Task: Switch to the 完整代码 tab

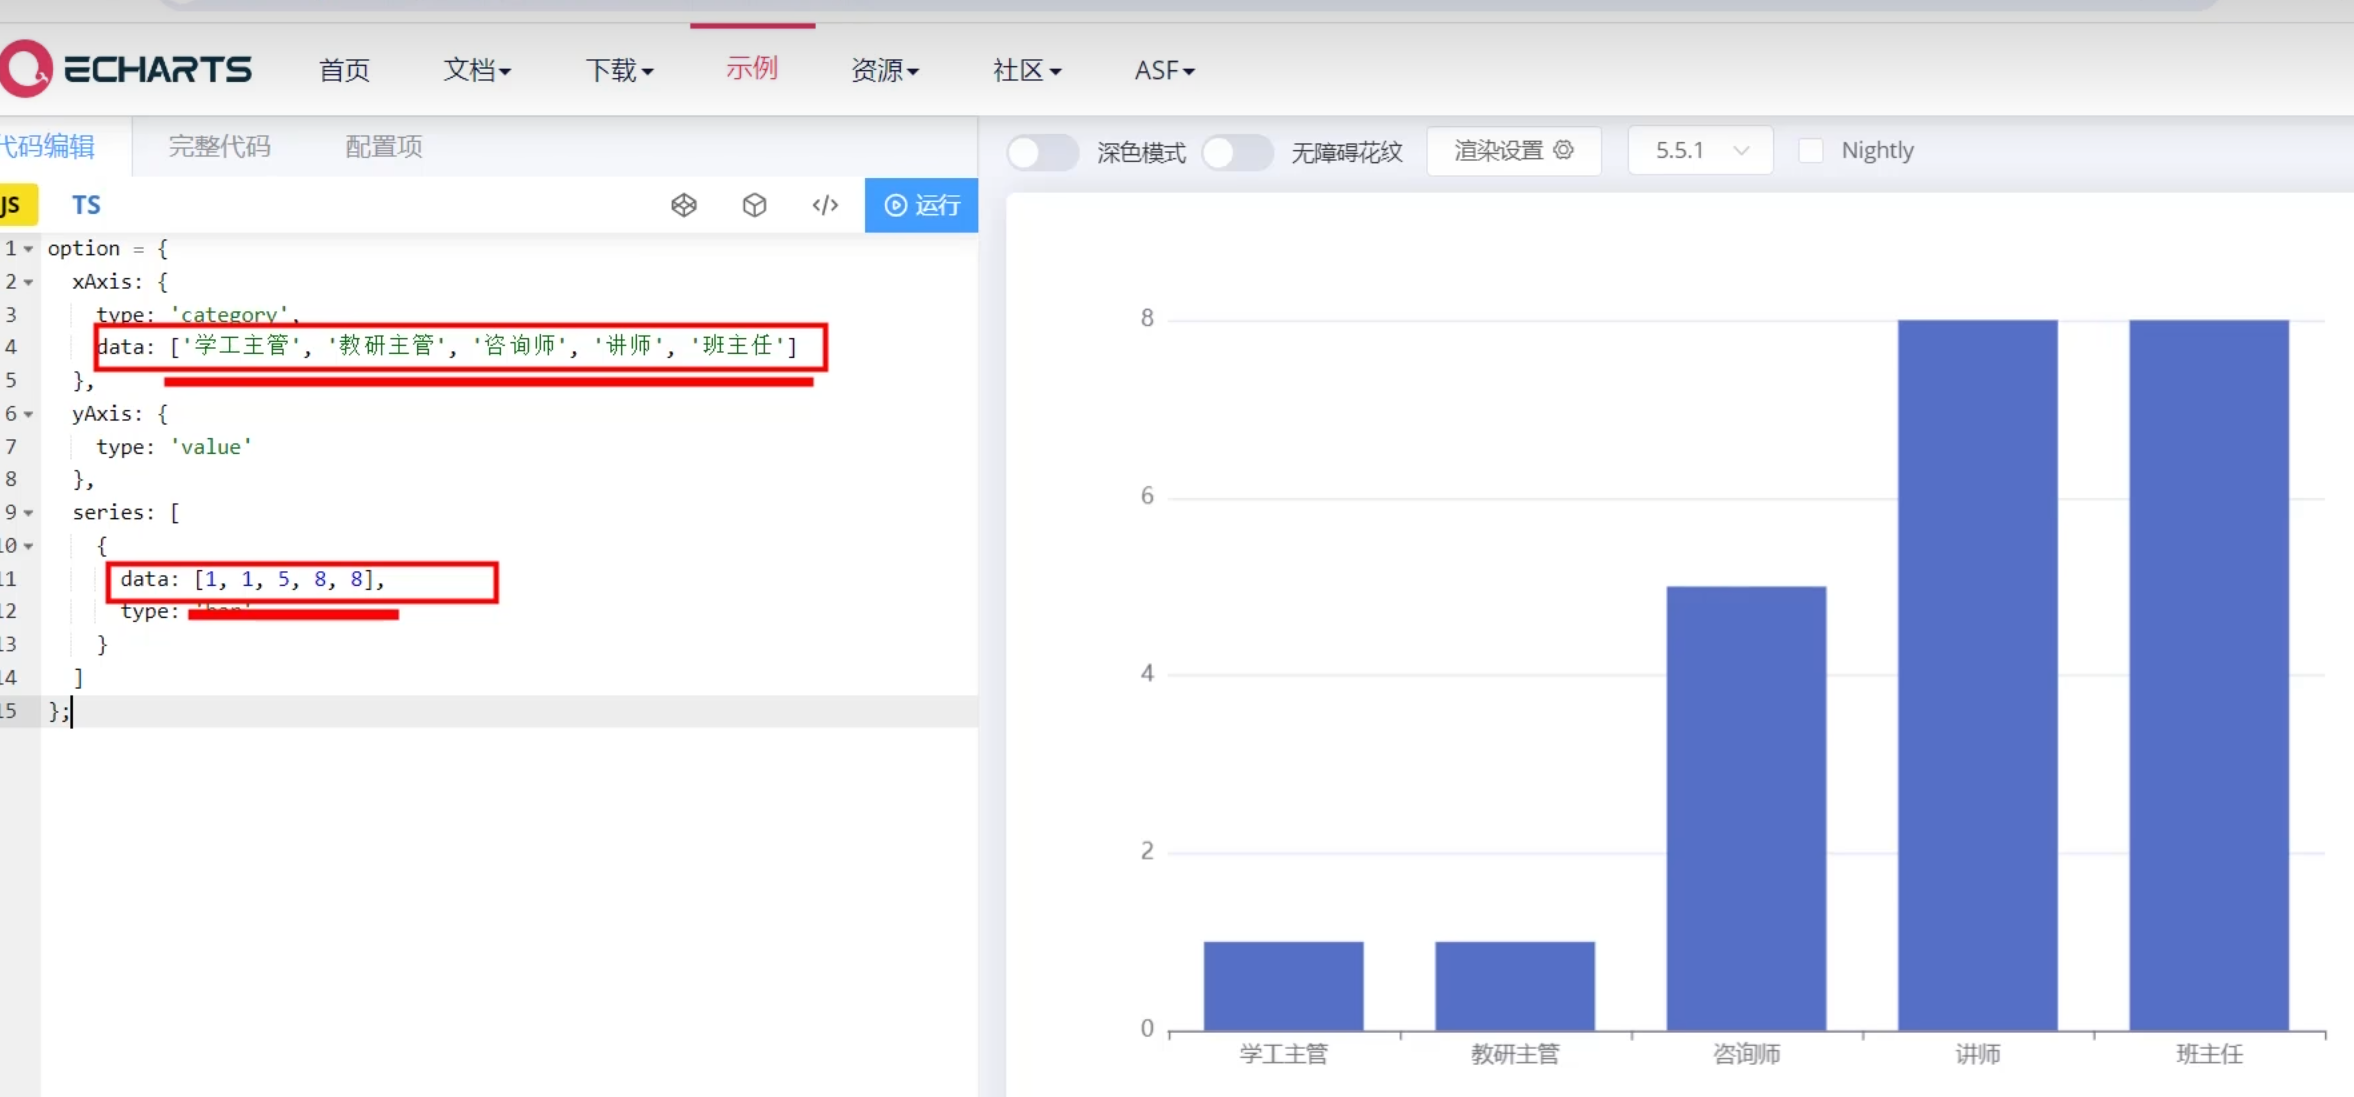Action: [x=219, y=146]
